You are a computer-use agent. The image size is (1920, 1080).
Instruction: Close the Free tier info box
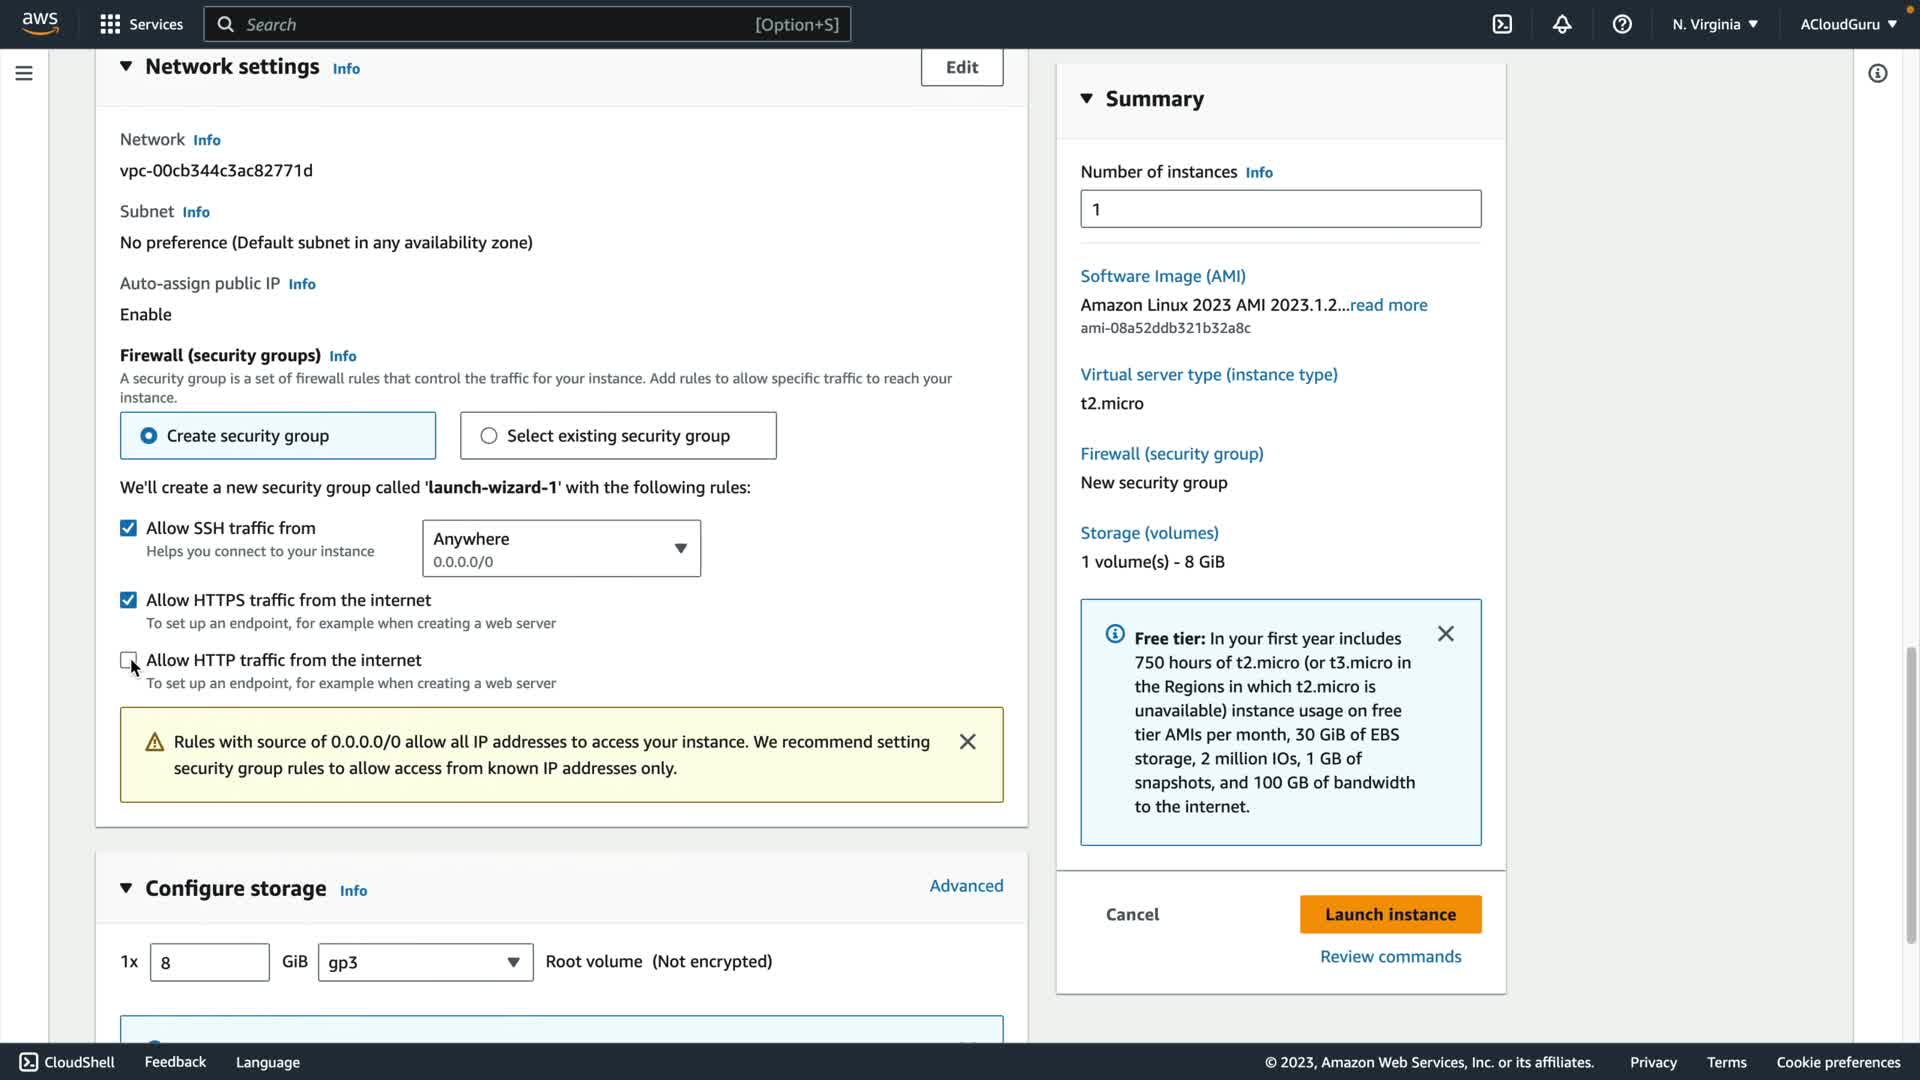[1445, 634]
